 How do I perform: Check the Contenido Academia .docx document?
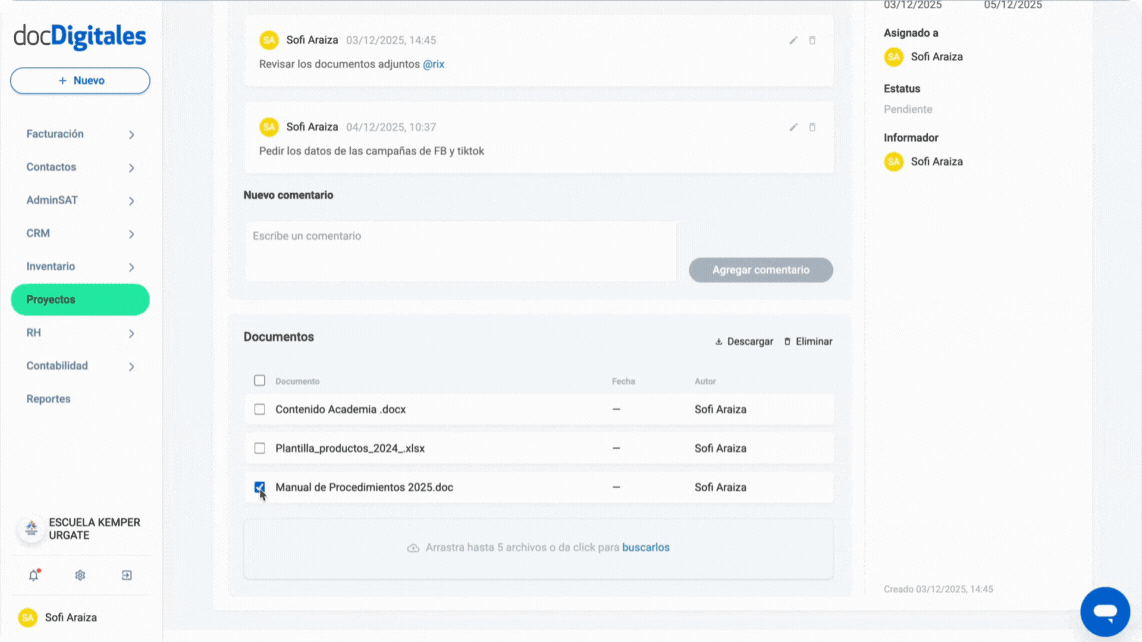pyautogui.click(x=259, y=409)
